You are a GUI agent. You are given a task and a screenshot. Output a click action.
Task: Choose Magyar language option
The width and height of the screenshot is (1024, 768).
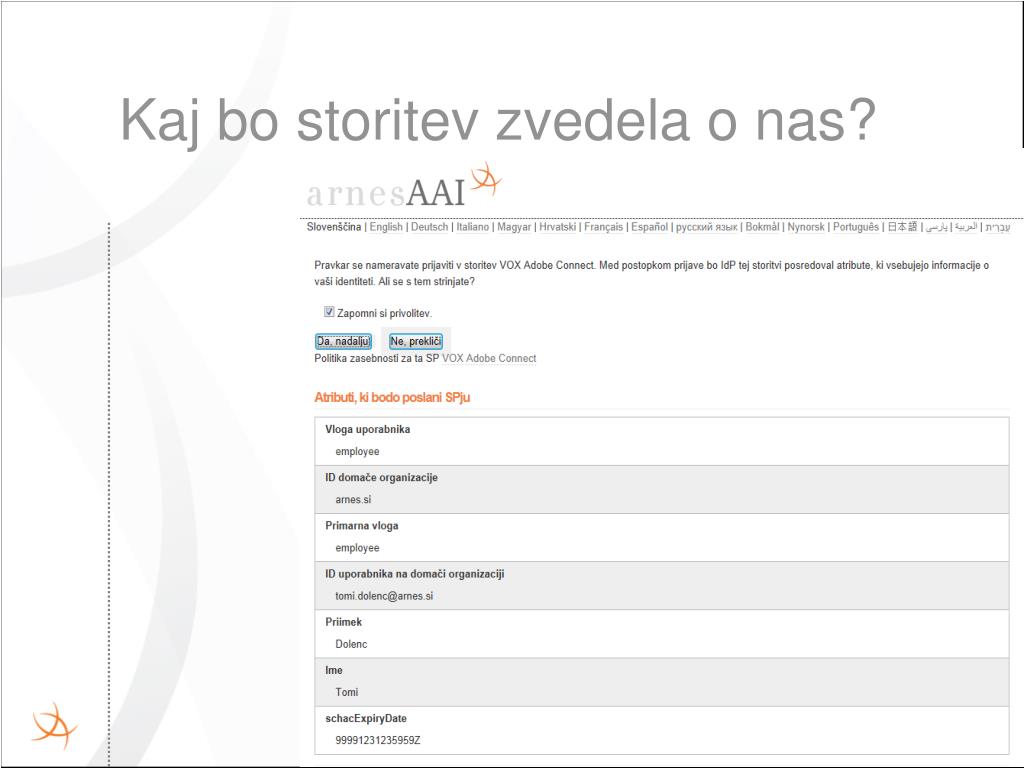(514, 227)
